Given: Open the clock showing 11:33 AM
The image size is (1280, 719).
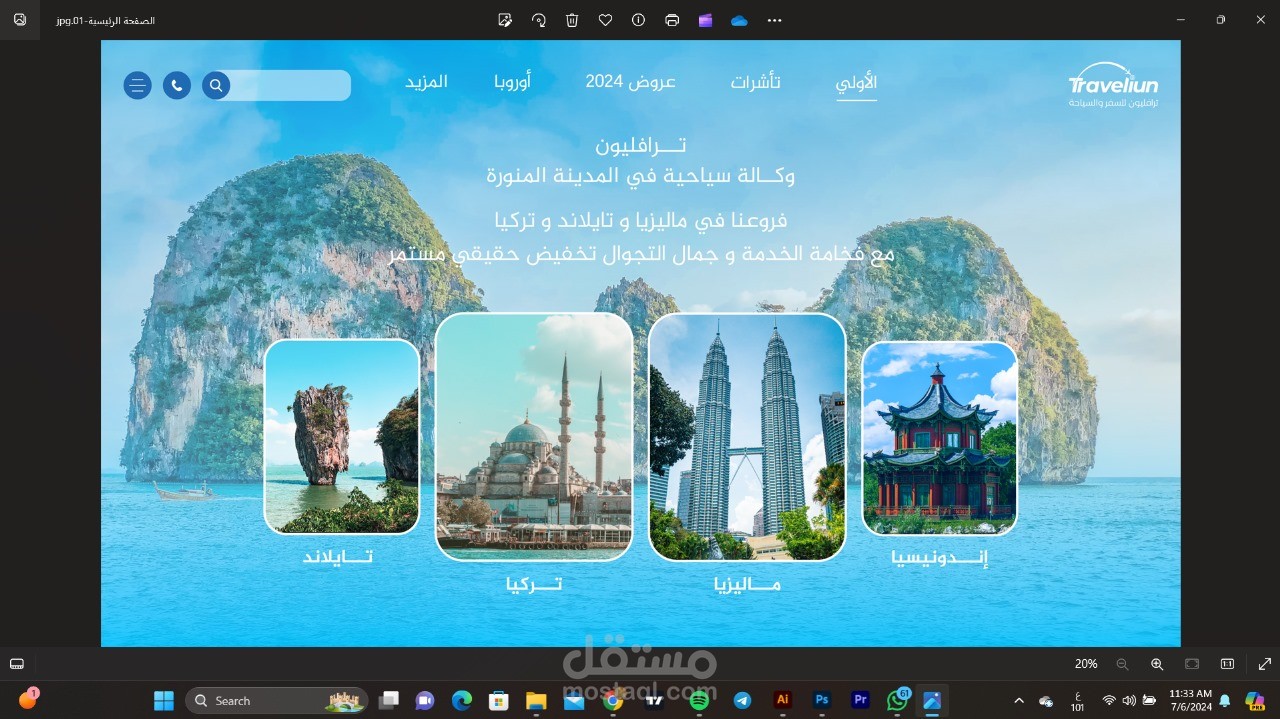Looking at the screenshot, I should pyautogui.click(x=1190, y=700).
